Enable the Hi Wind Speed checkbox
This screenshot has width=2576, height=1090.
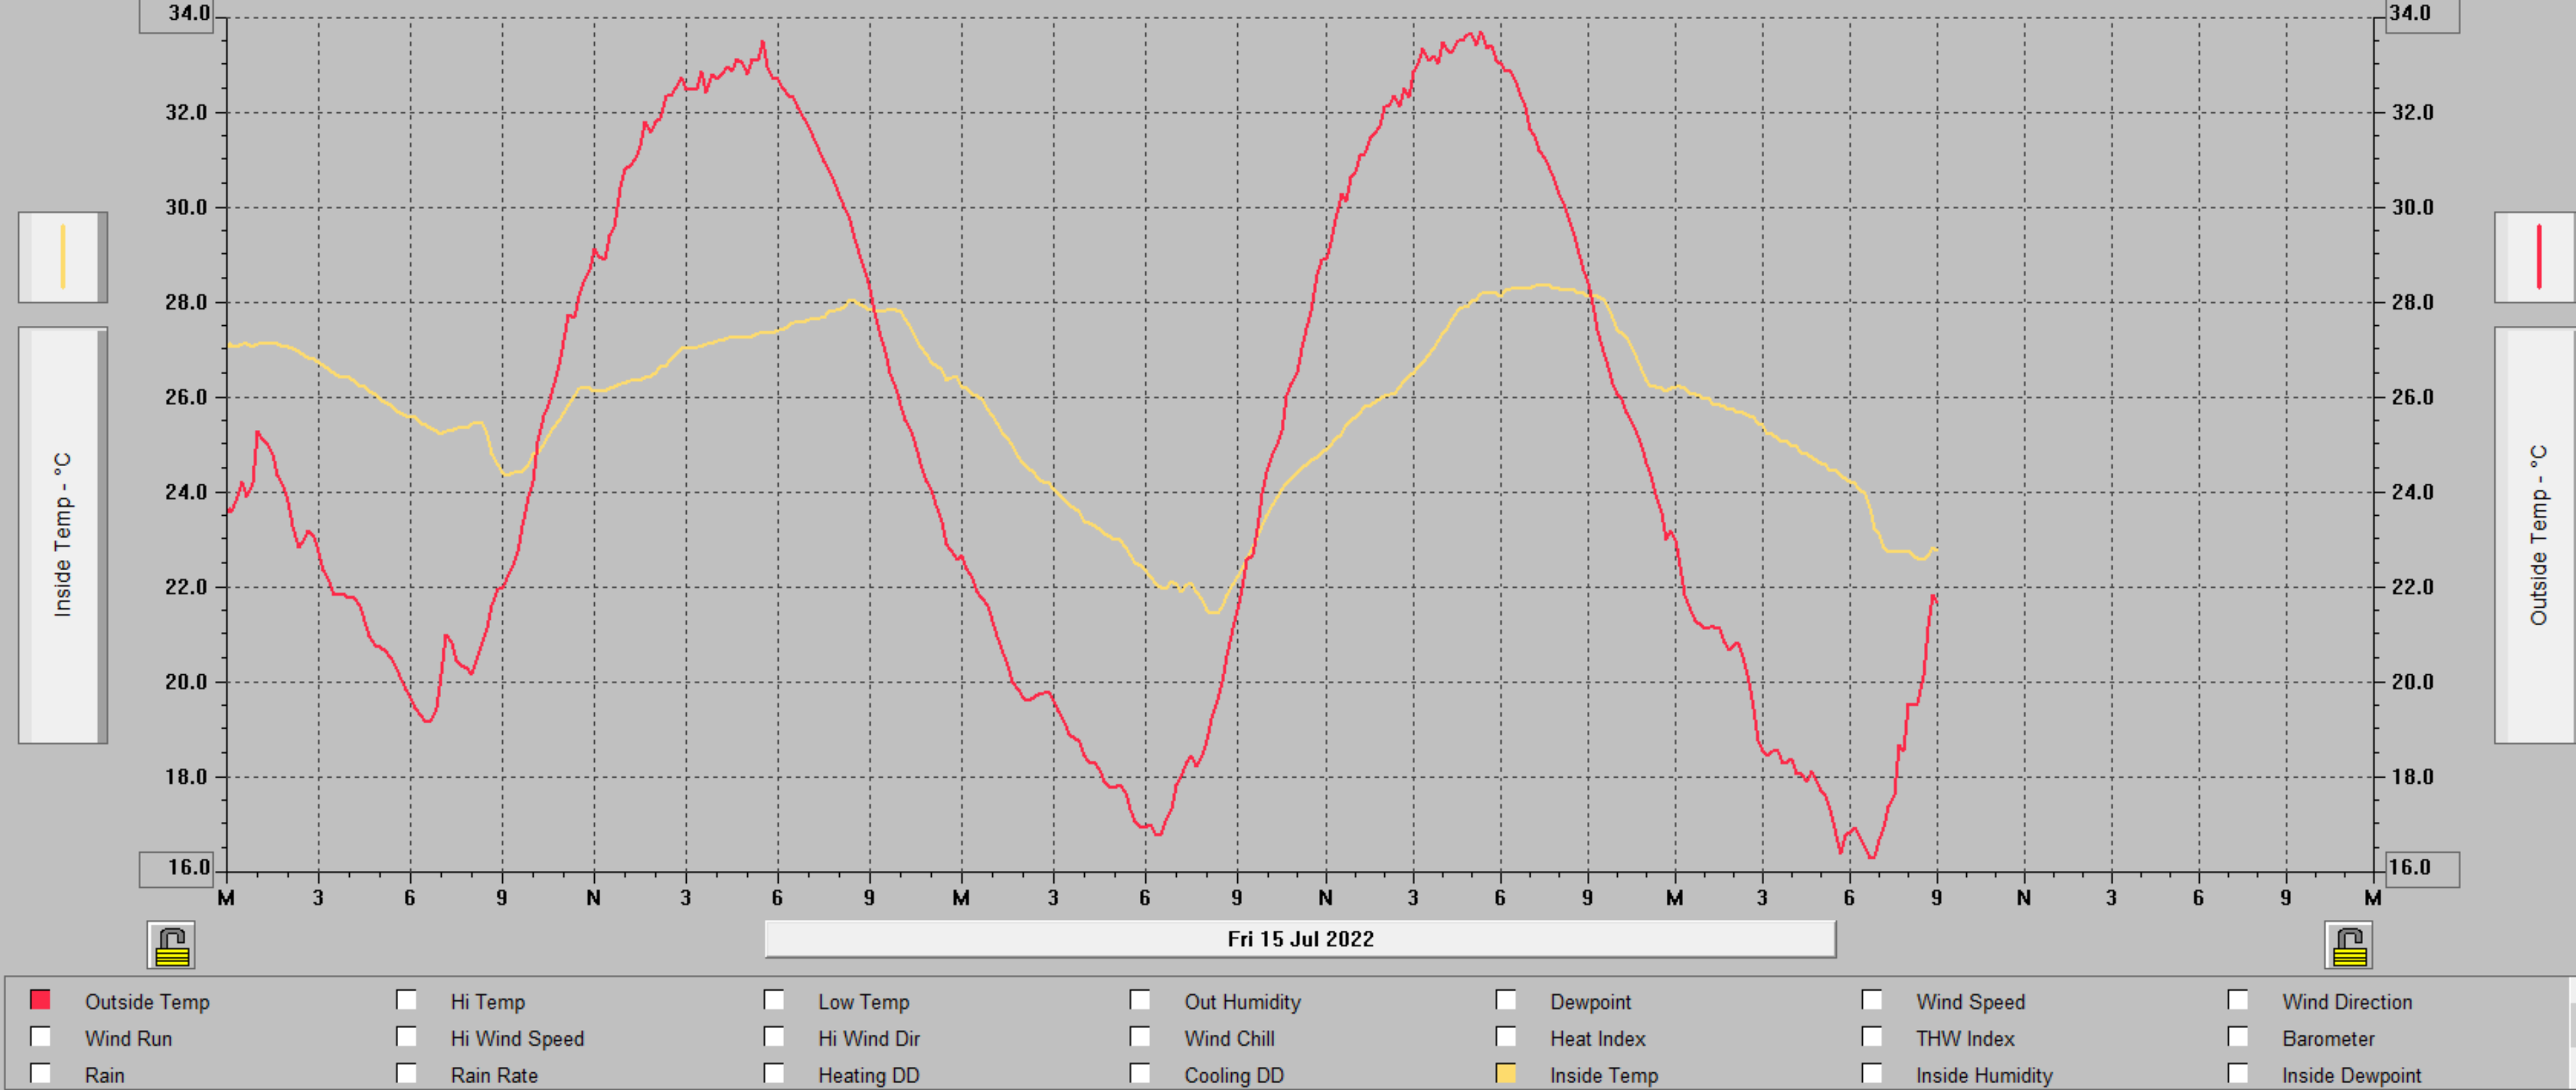point(407,1037)
